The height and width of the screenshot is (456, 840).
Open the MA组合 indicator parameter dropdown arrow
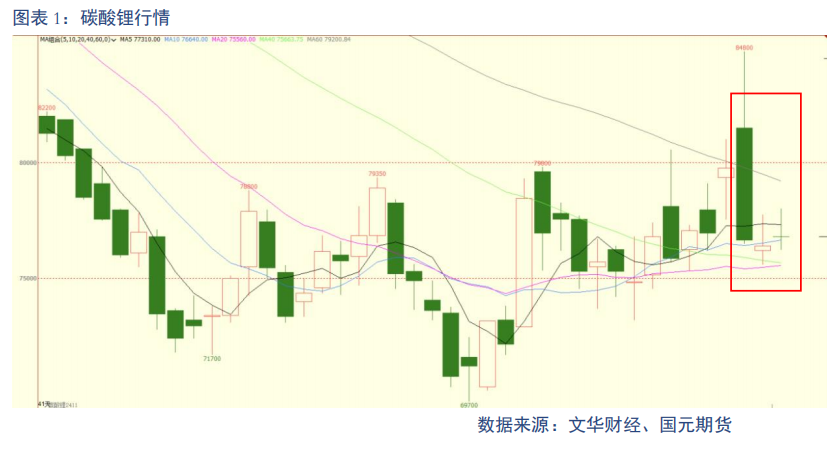pyautogui.click(x=114, y=40)
